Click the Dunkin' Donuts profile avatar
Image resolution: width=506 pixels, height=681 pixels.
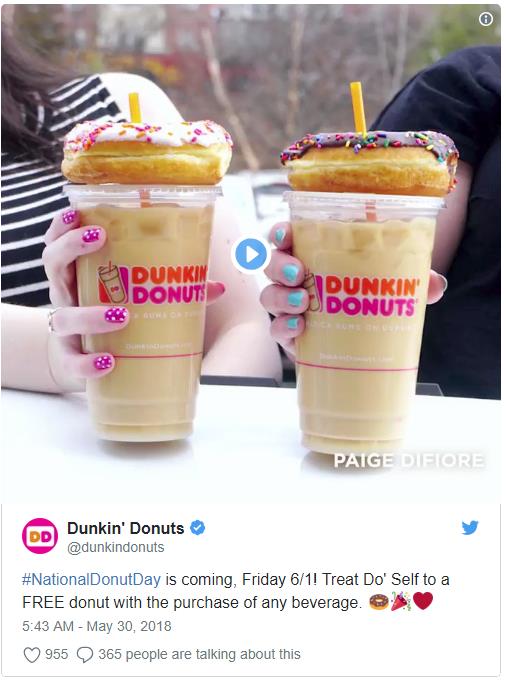40,536
